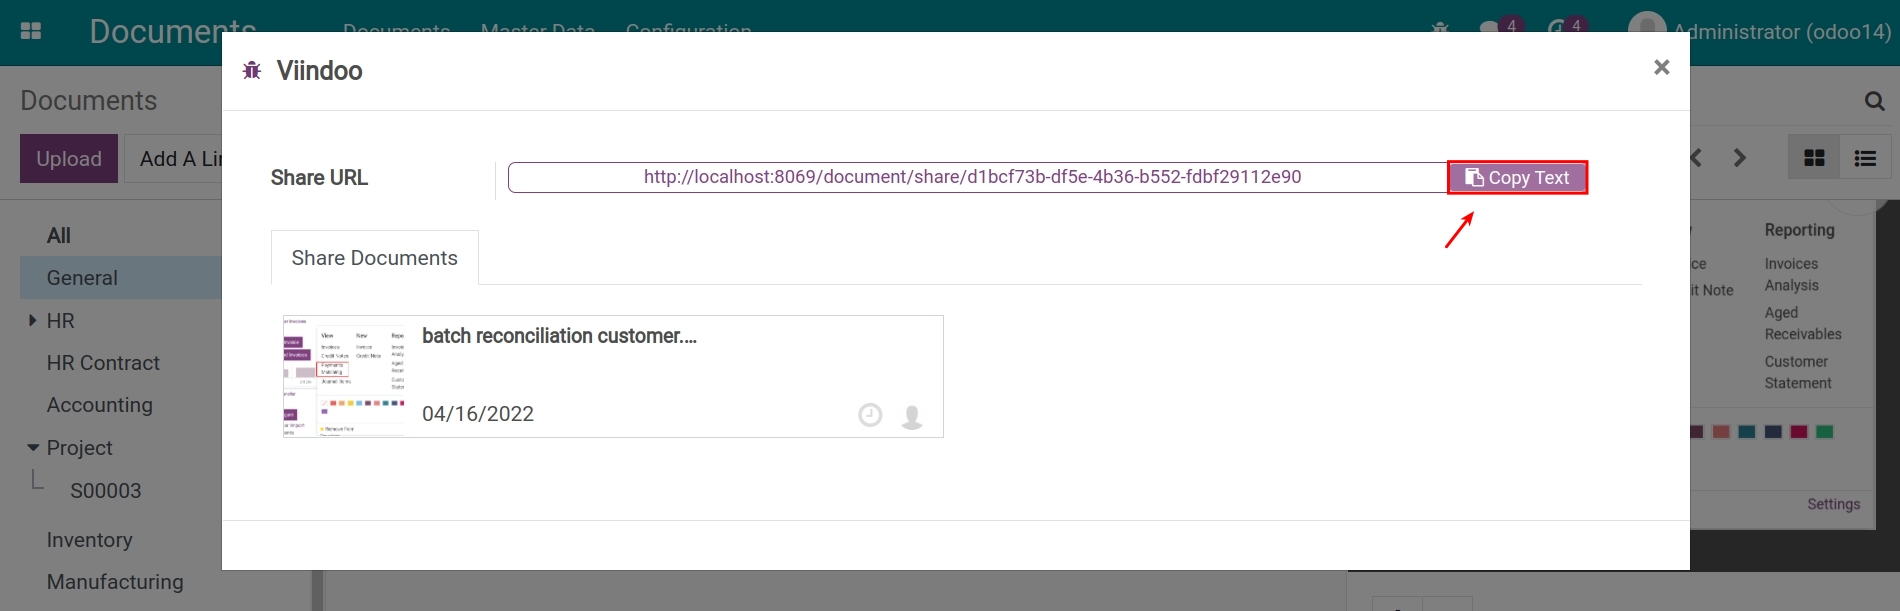Select the S00003 sub-workspace
1900x611 pixels.
click(105, 491)
